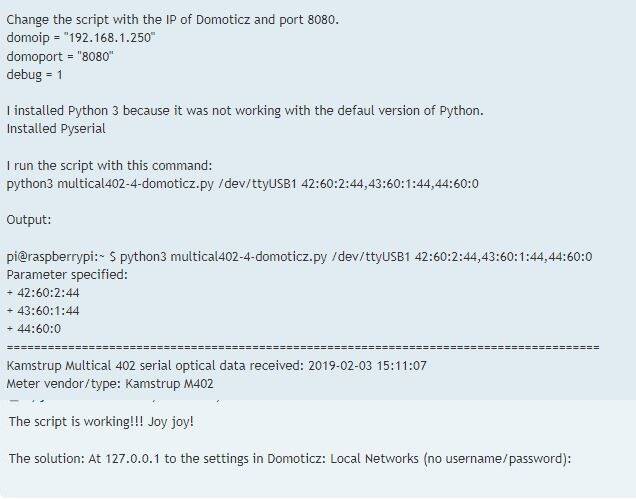Viewport: 636px width, 499px height.
Task: Click the pi@raspberrypi prompt line
Action: 299,257
